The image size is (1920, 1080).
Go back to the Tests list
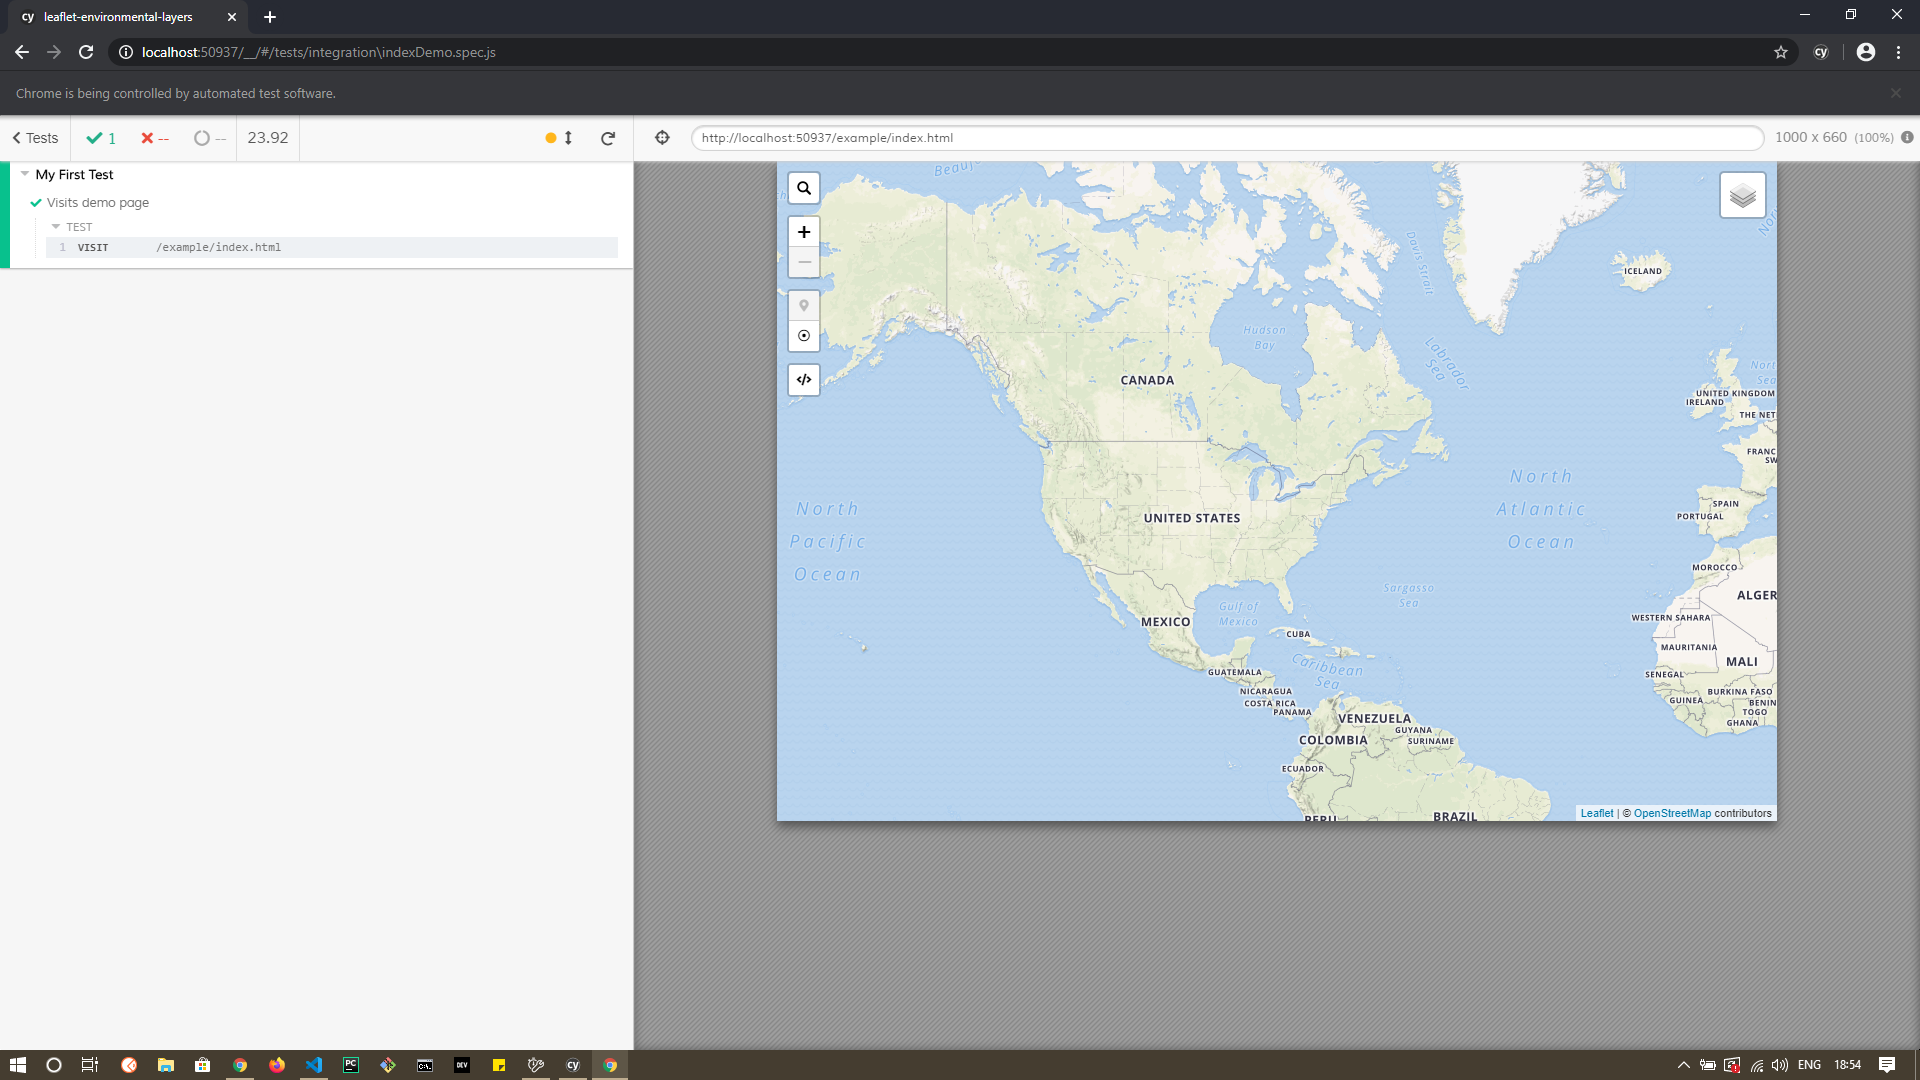coord(35,138)
